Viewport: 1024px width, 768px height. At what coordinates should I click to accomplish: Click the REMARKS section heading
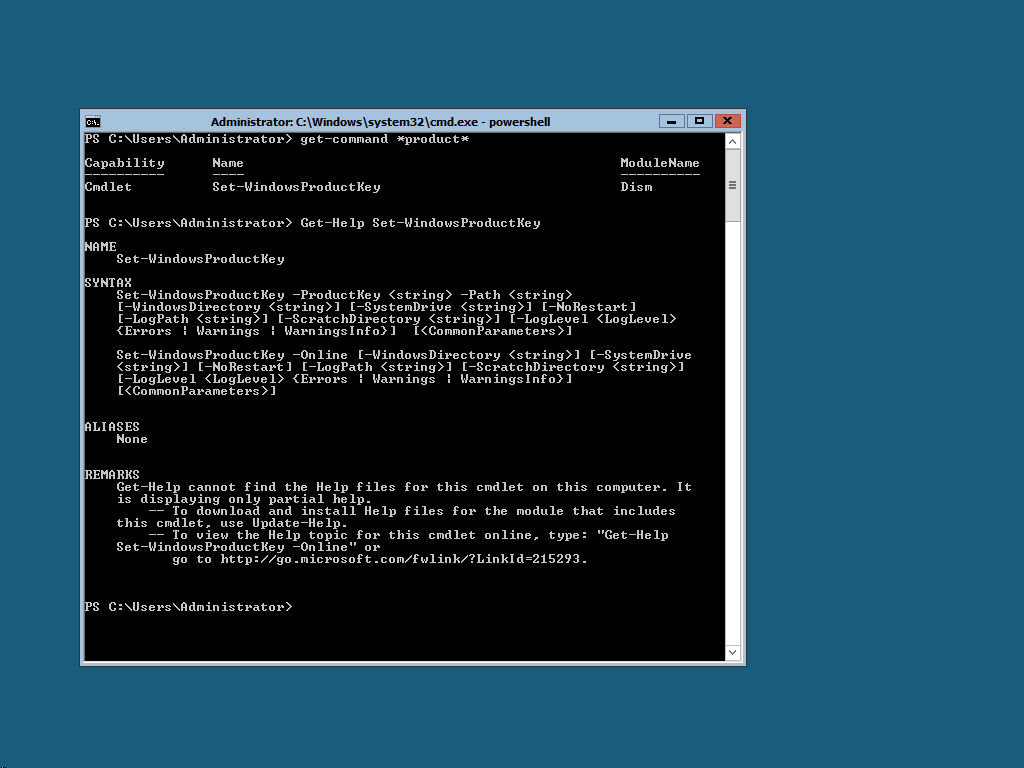[x=112, y=475]
